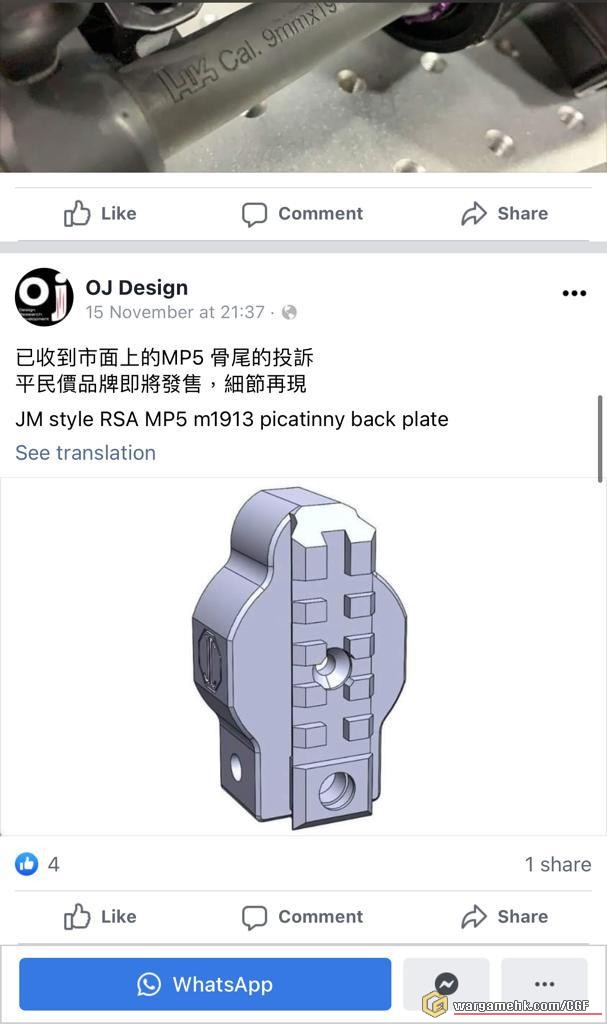Like the HK barrel photo post above
The height and width of the screenshot is (1024, 607).
point(100,213)
